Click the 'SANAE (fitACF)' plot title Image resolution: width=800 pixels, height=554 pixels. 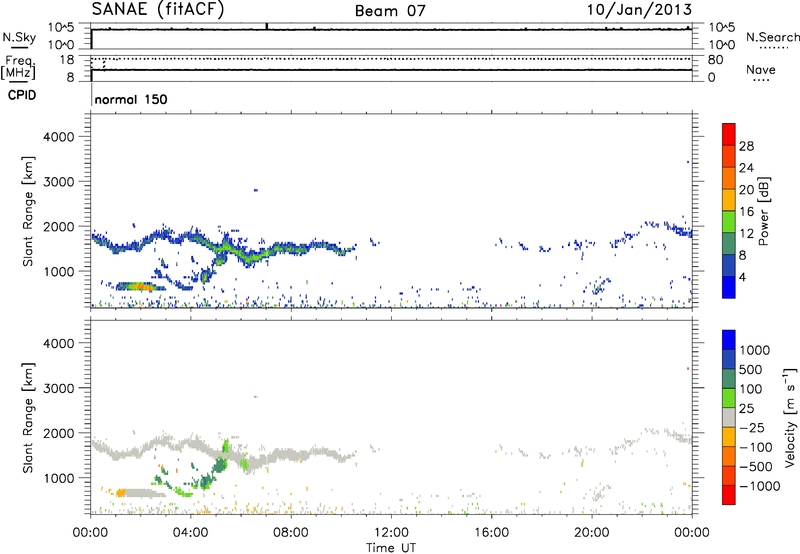158,9
